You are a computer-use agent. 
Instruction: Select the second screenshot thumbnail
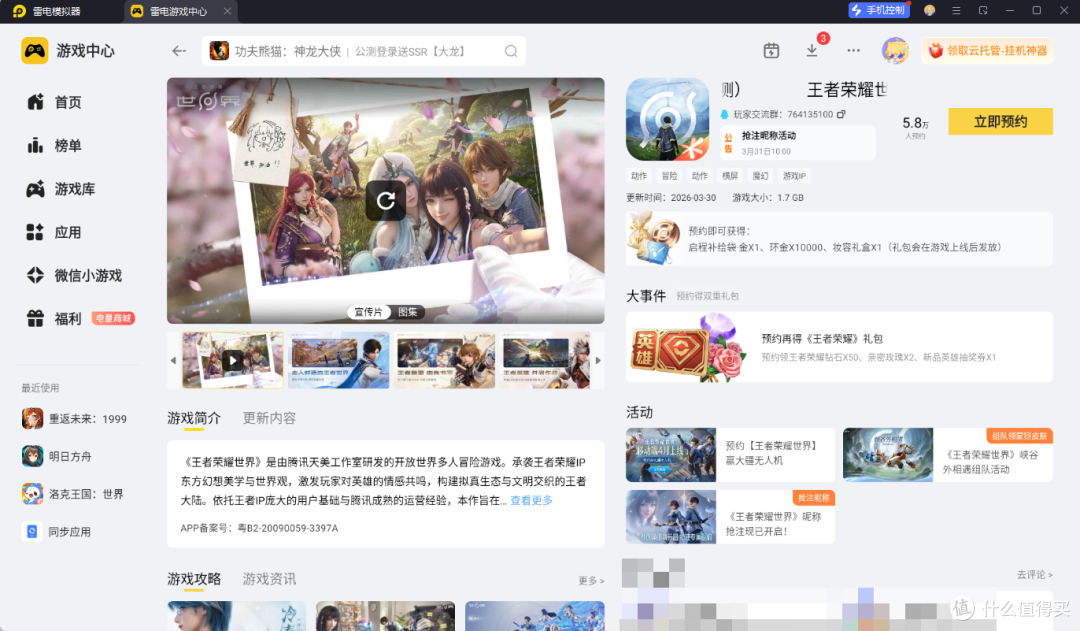338,360
